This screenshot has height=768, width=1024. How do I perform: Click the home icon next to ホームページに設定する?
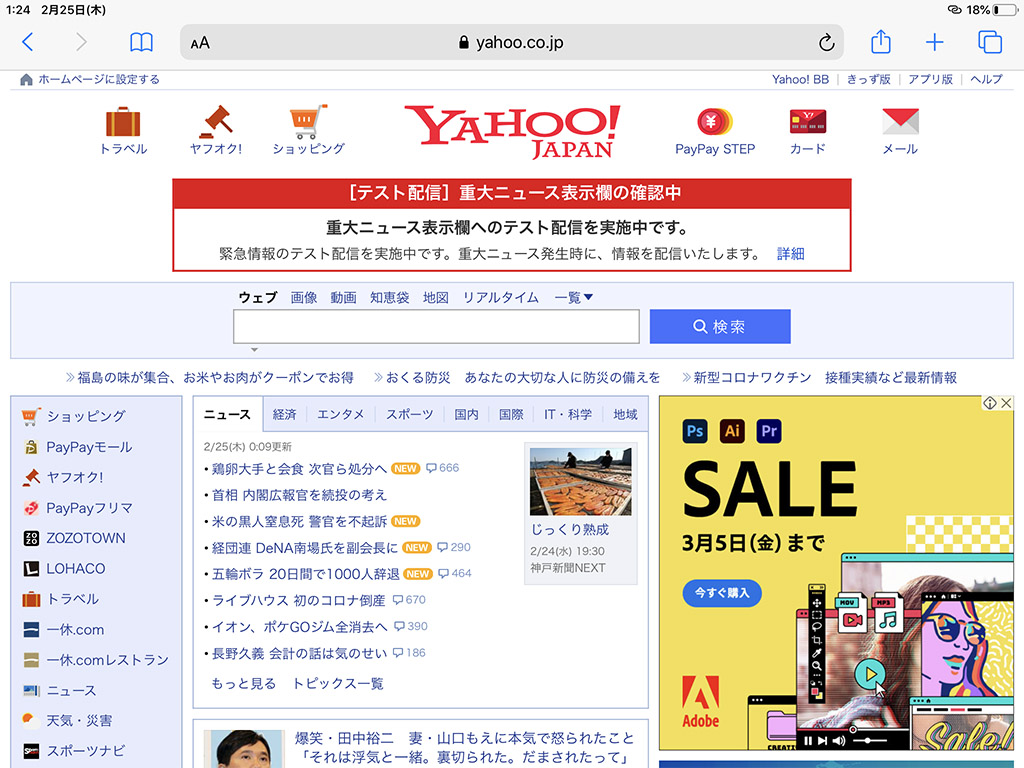(x=26, y=80)
